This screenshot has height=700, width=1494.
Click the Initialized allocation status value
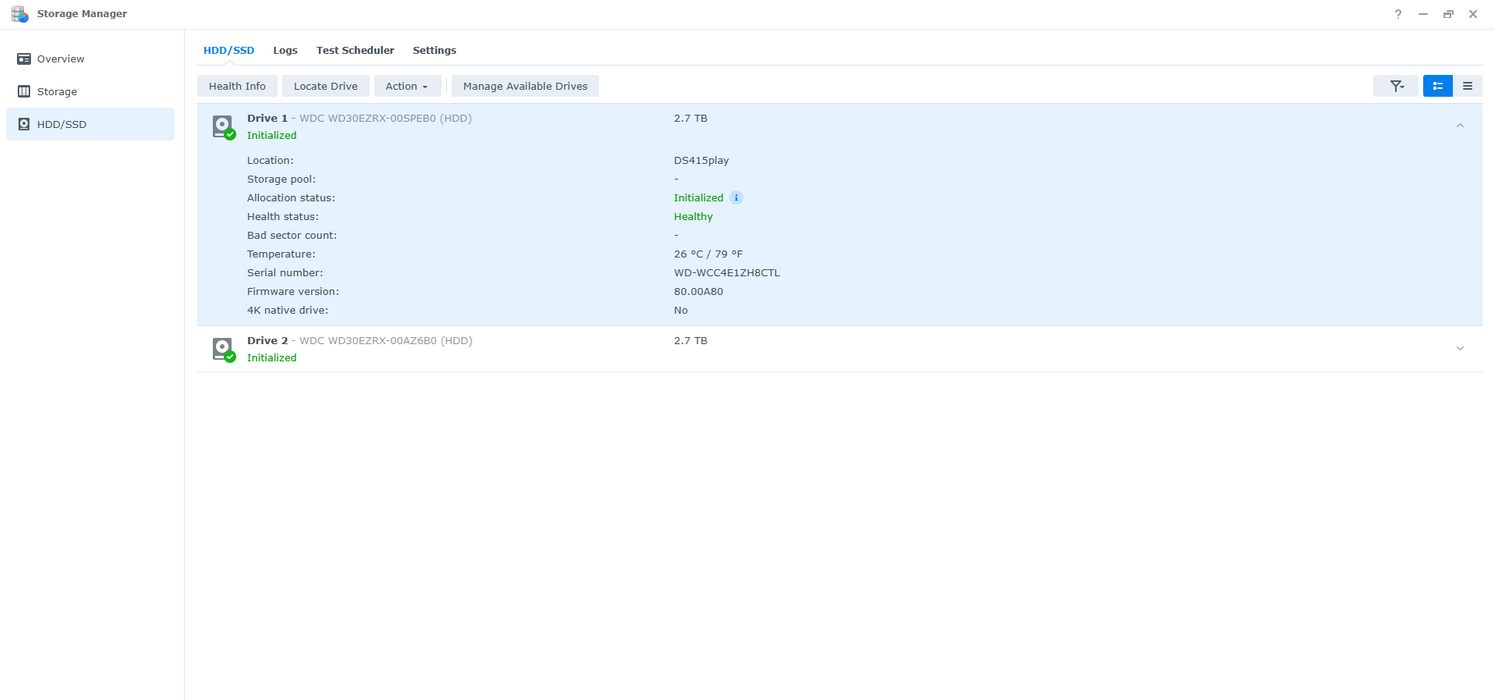coord(698,198)
